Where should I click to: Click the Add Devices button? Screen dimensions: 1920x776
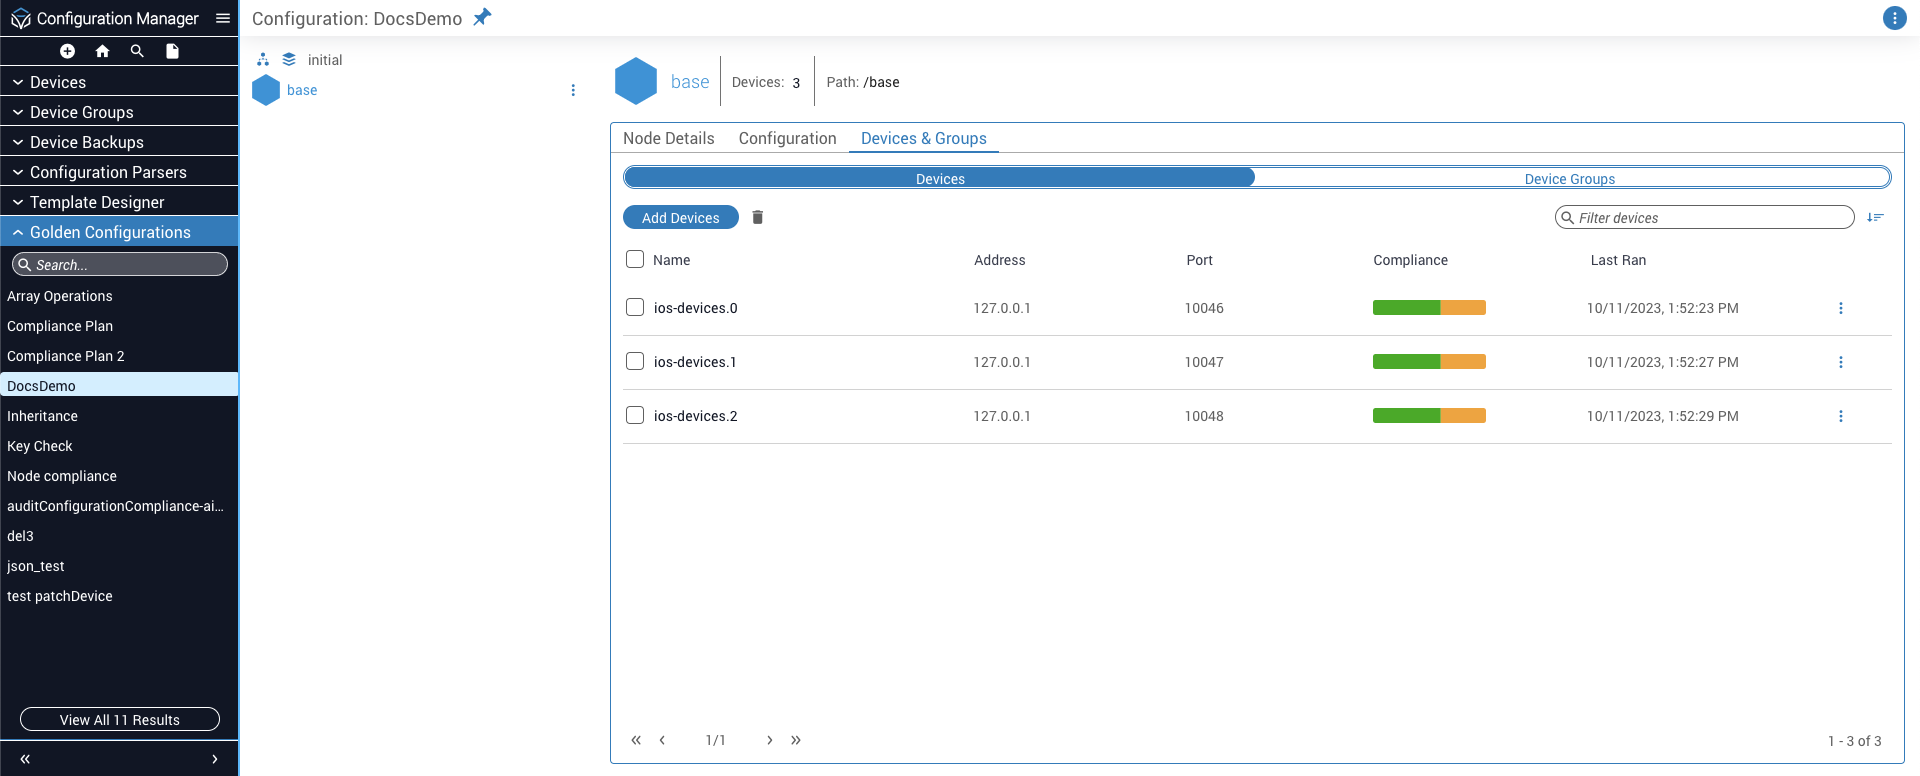coord(680,217)
